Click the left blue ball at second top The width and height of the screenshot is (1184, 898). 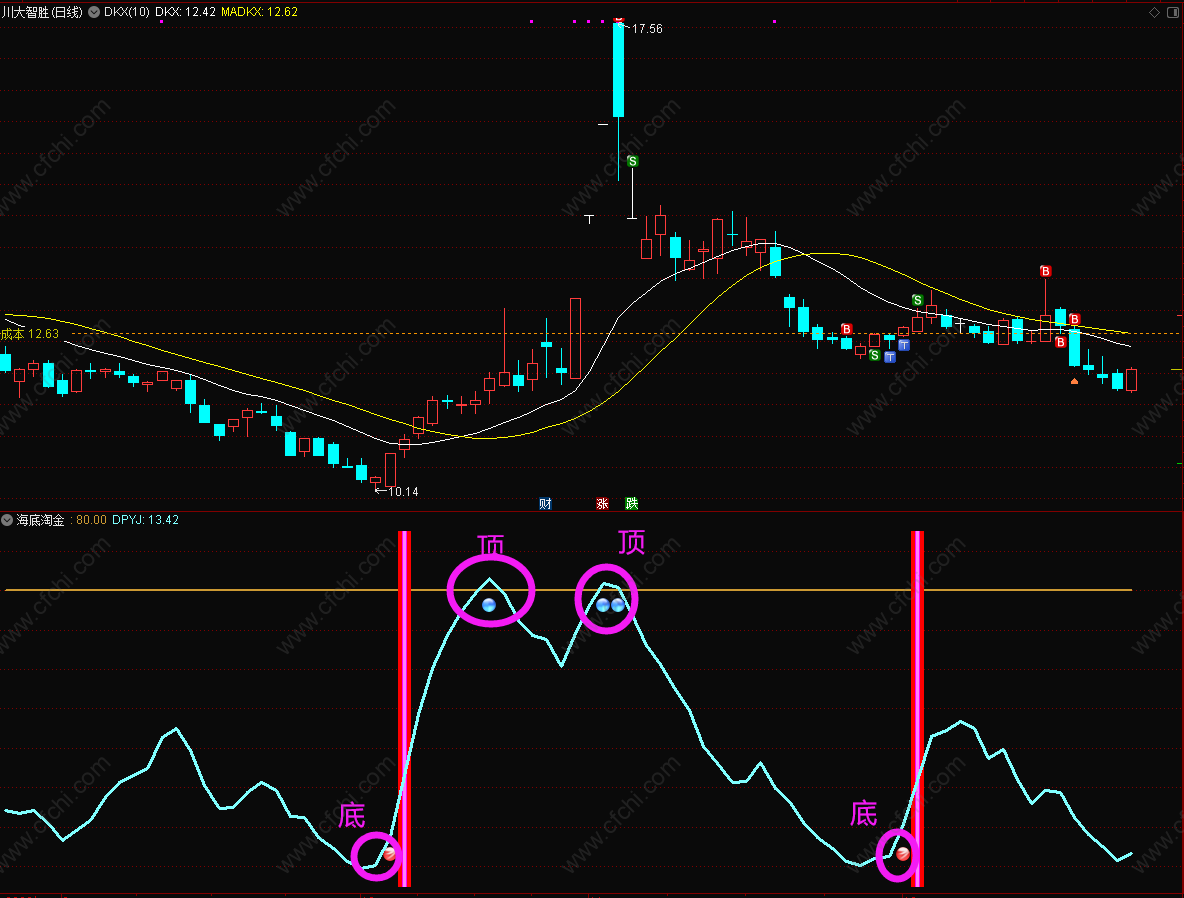tap(603, 605)
